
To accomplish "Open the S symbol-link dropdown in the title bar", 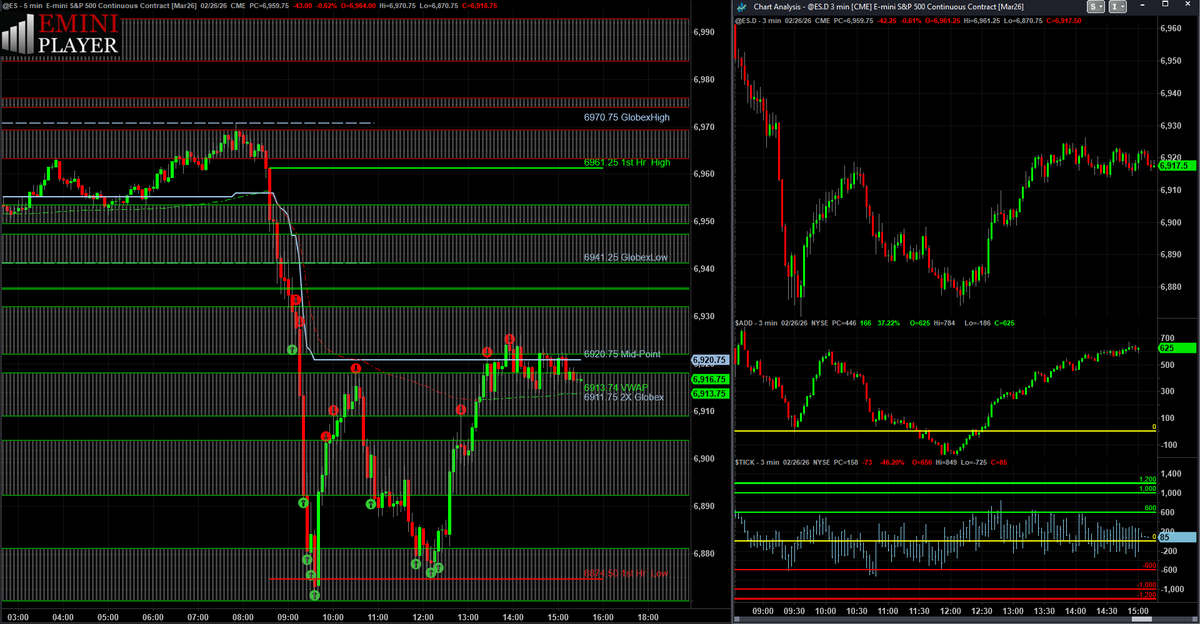I will tap(1097, 7).
